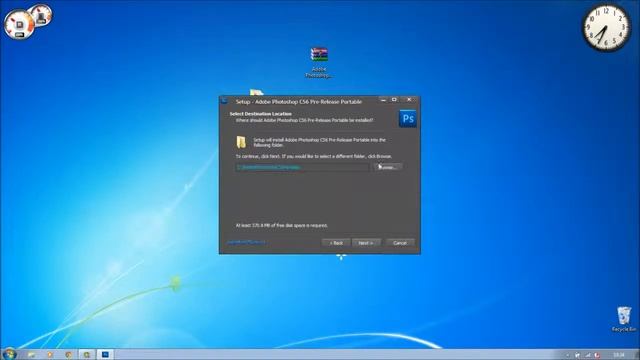Click the Setup window title bar icon
640x360 pixels.
224,100
